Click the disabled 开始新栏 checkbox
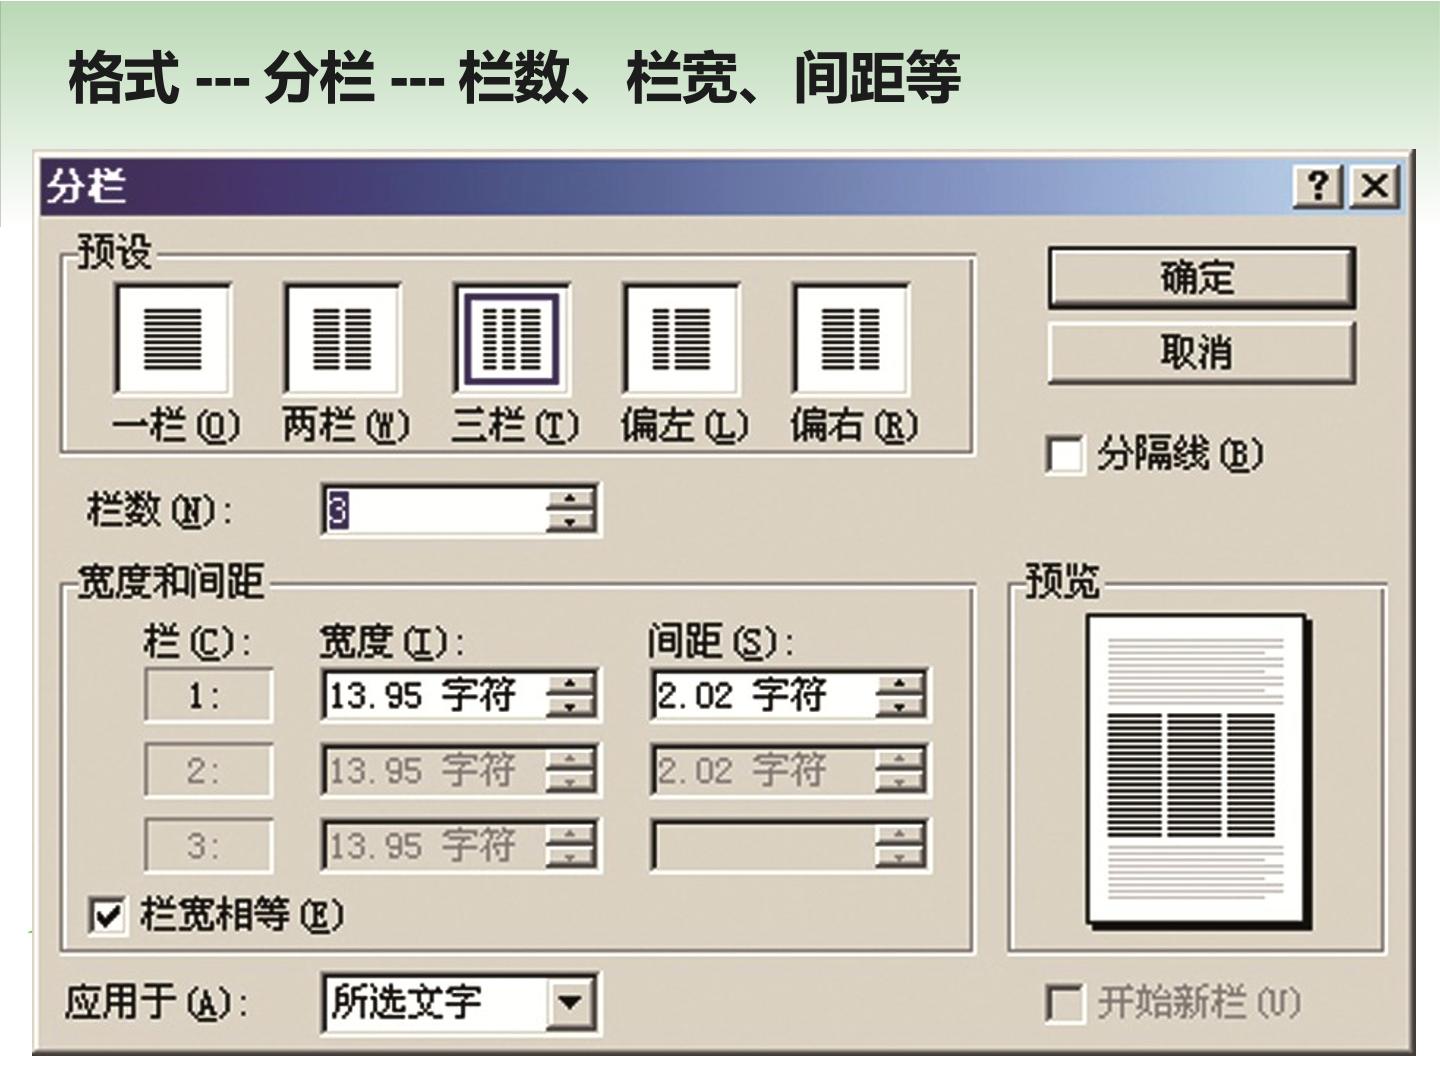Viewport: 1440px width, 1080px height. (x=1064, y=1003)
